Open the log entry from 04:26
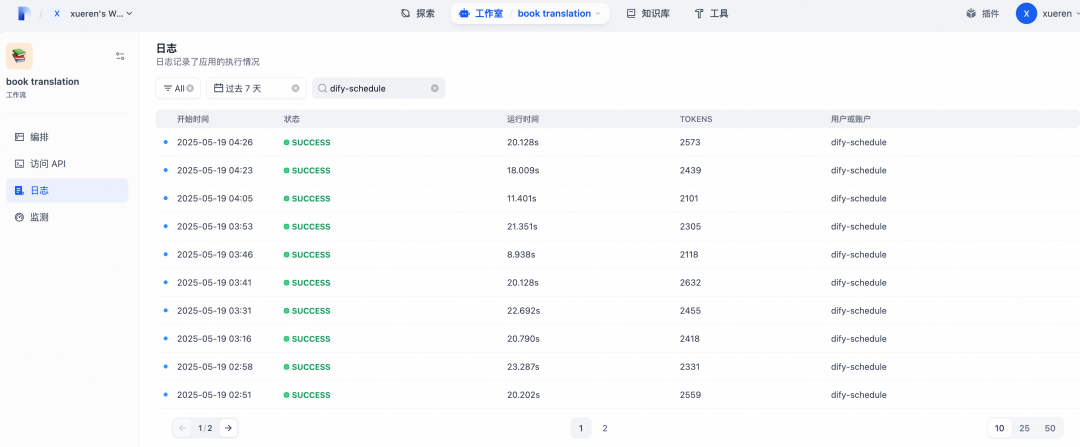Image resolution: width=1080 pixels, height=447 pixels. (617, 143)
